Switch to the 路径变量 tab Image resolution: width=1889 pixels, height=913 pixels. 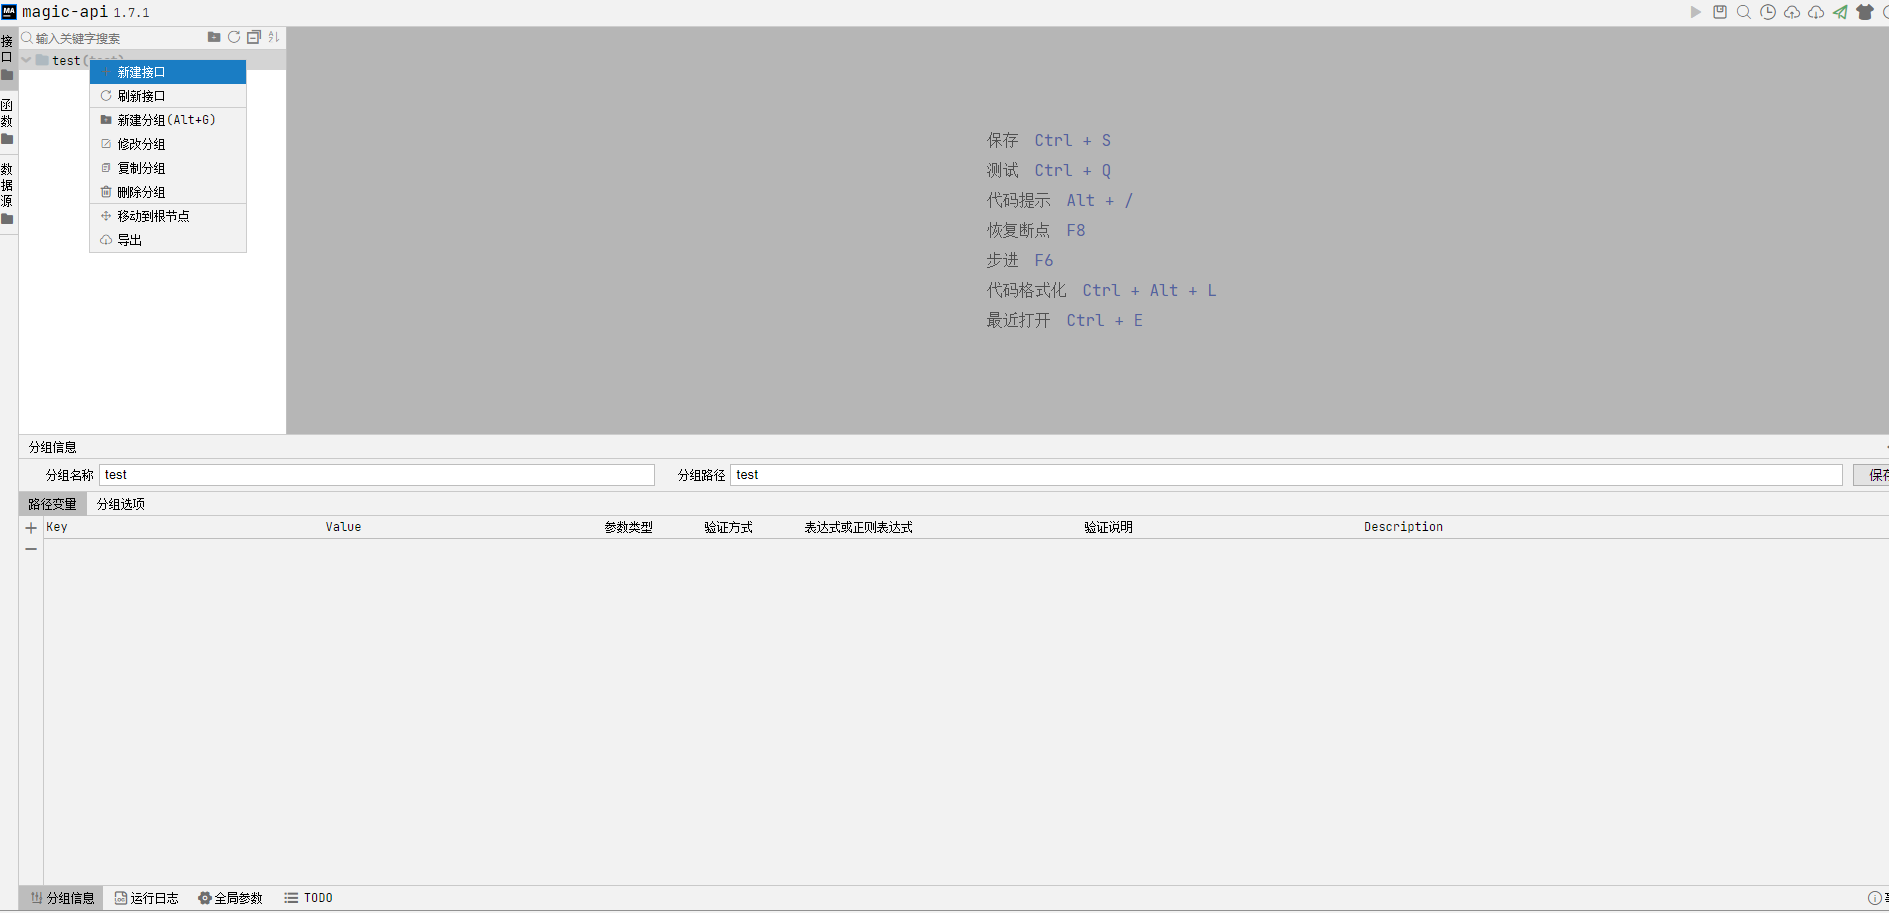pyautogui.click(x=52, y=504)
